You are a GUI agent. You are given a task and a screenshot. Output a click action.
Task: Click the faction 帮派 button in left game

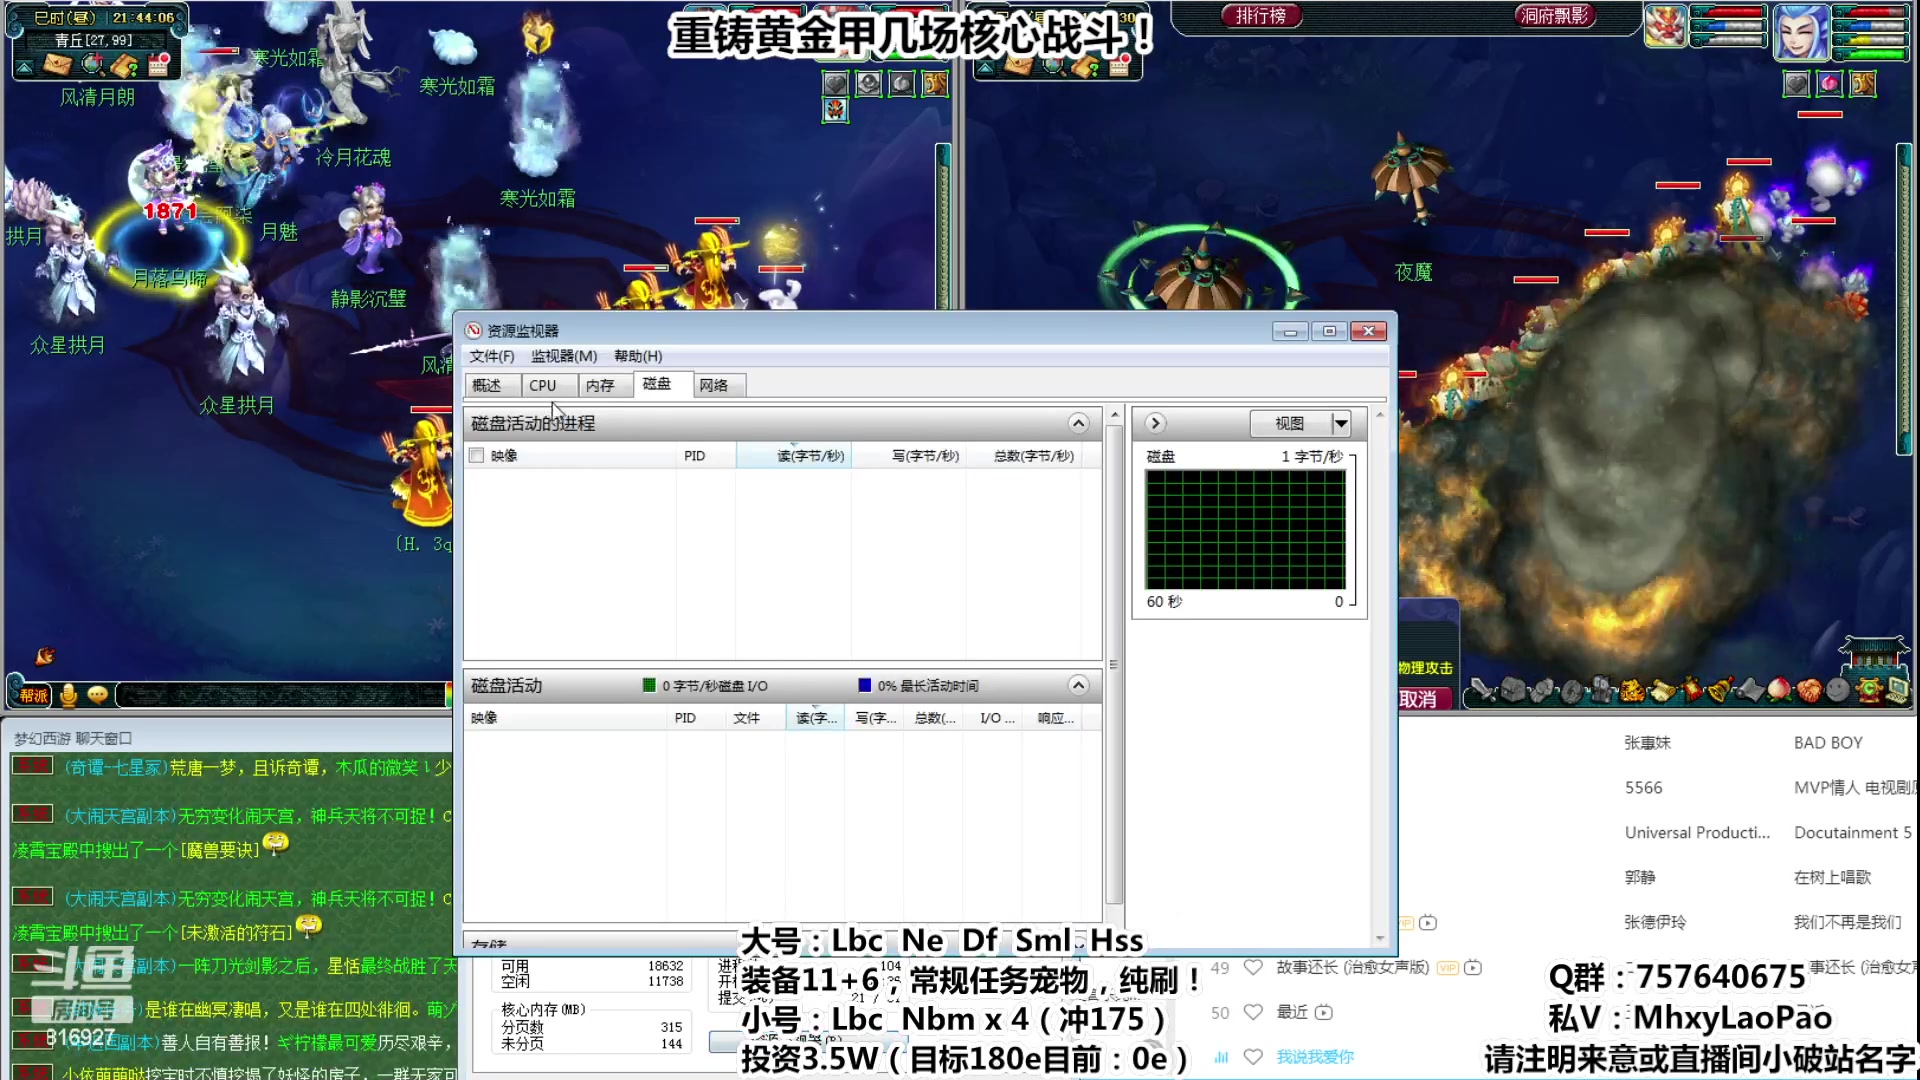point(33,695)
